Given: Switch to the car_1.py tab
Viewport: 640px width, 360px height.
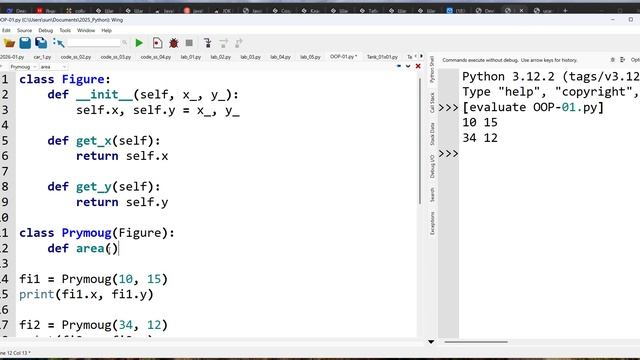Looking at the screenshot, I should pyautogui.click(x=42, y=57).
